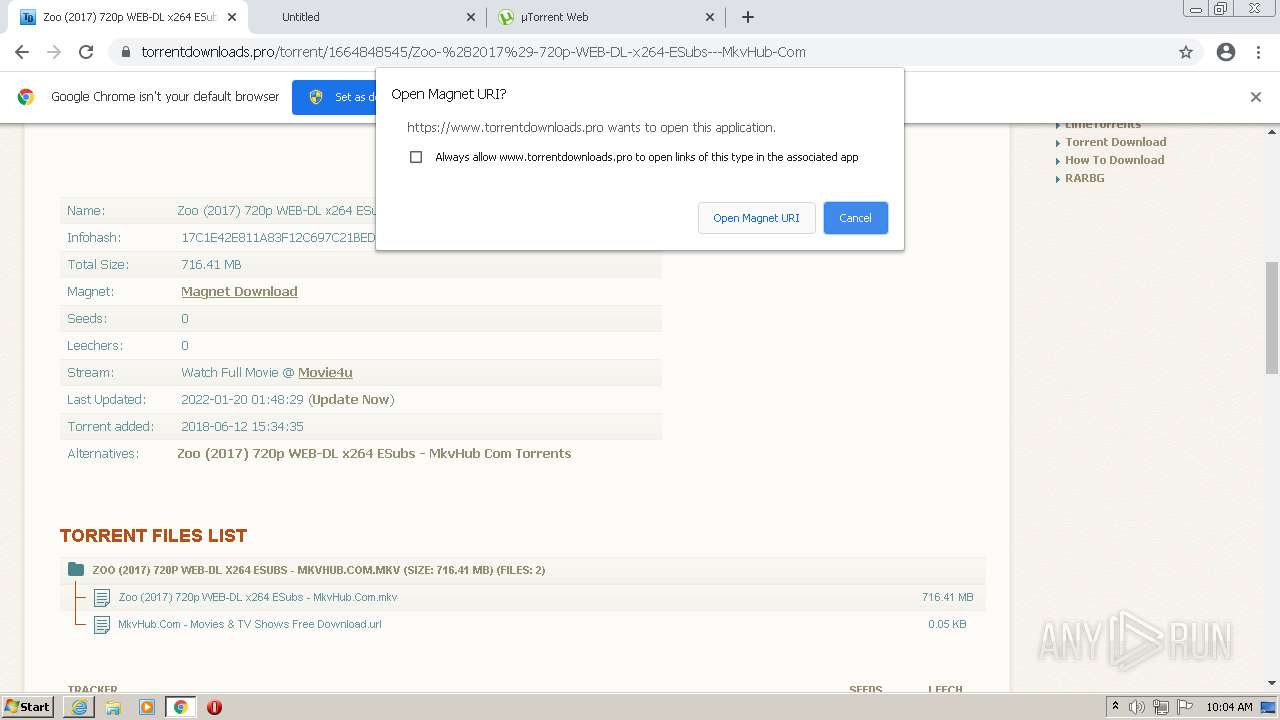Click Zoo (2017) 720p mkv file name

tap(258, 598)
